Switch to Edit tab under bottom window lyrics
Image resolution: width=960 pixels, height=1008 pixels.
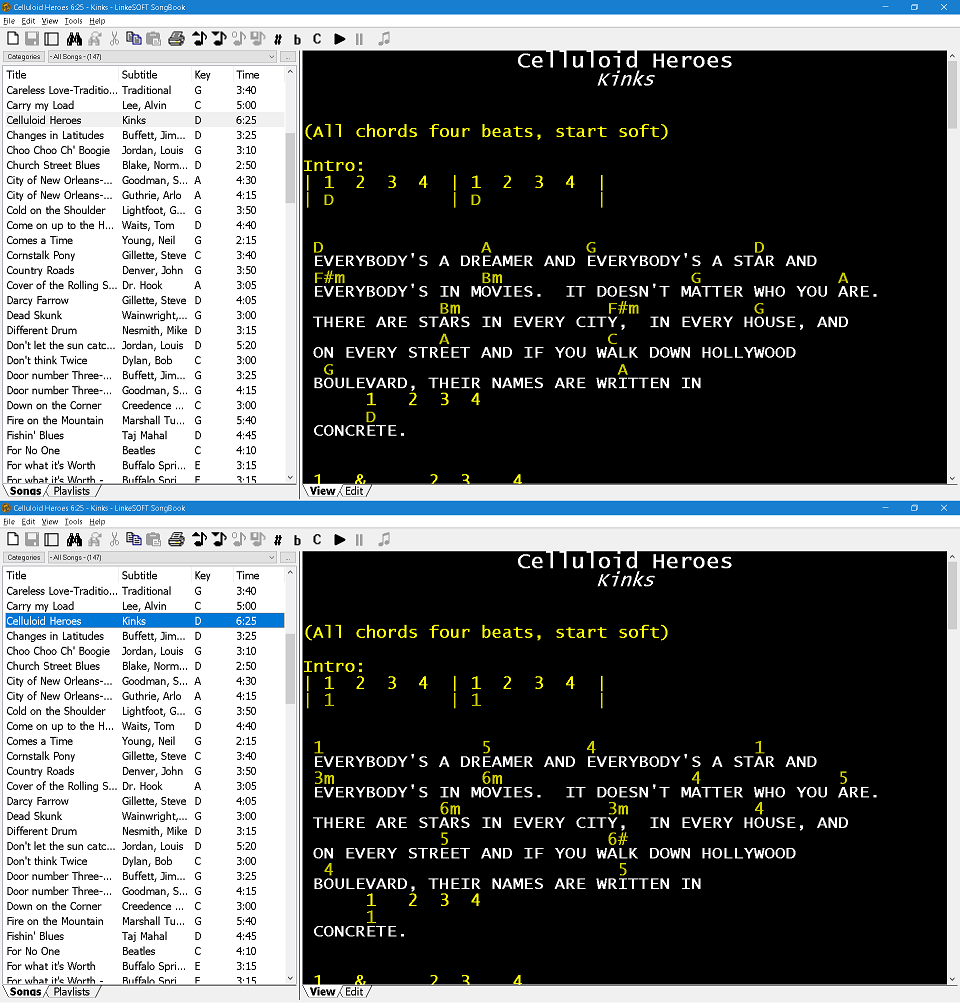click(x=354, y=992)
